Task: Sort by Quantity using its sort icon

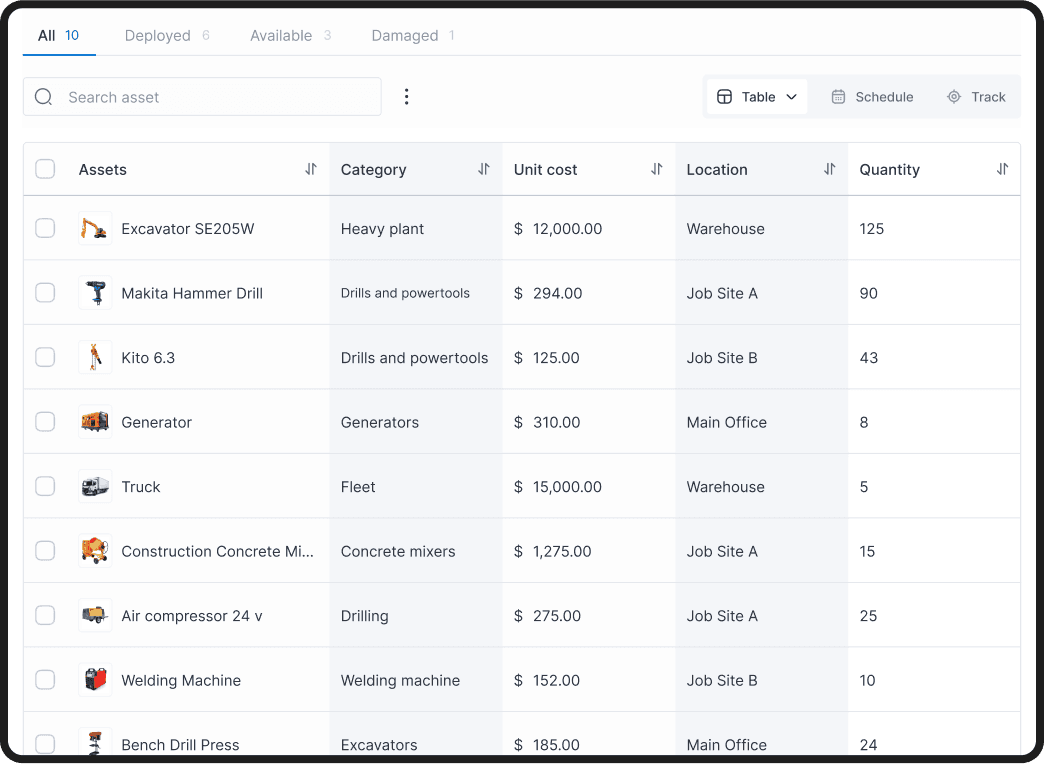Action: coord(1002,169)
